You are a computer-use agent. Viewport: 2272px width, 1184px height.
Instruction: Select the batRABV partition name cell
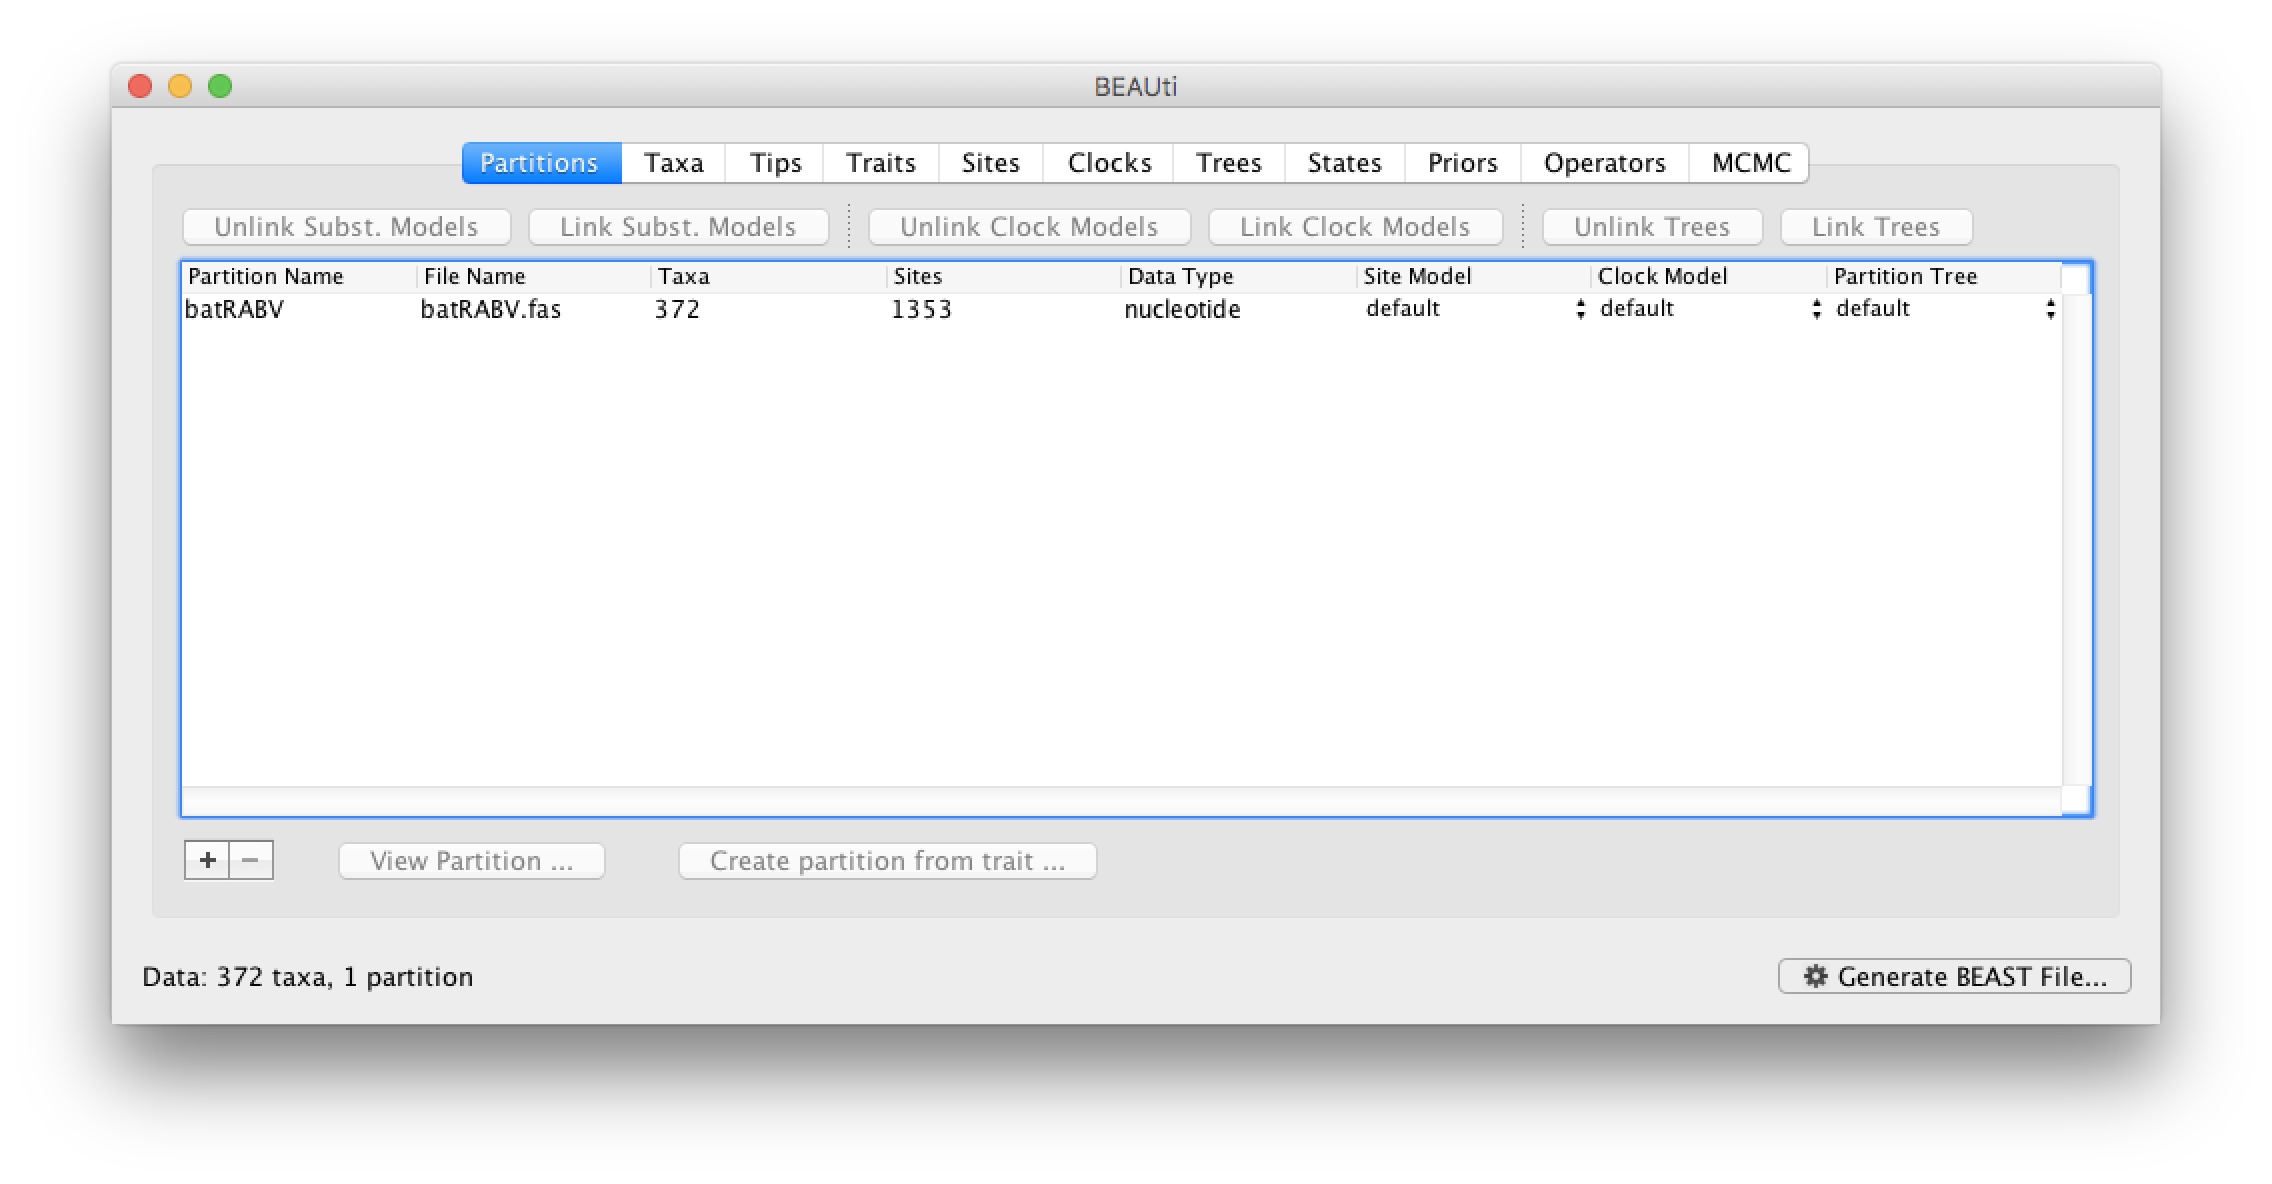tap(299, 309)
